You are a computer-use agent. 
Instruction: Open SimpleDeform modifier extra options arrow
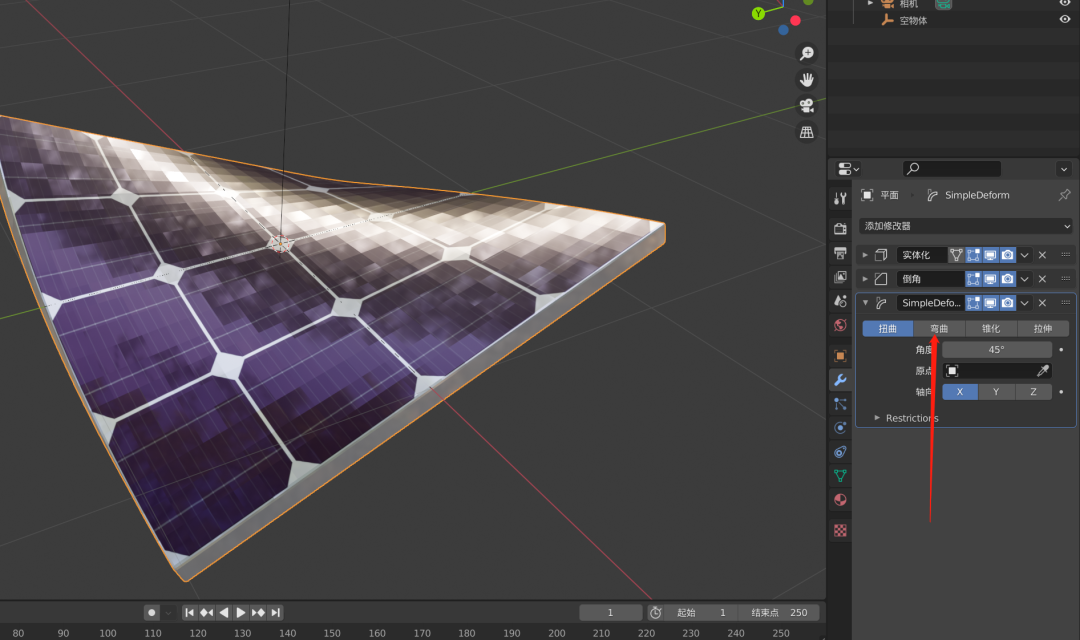[1025, 303]
